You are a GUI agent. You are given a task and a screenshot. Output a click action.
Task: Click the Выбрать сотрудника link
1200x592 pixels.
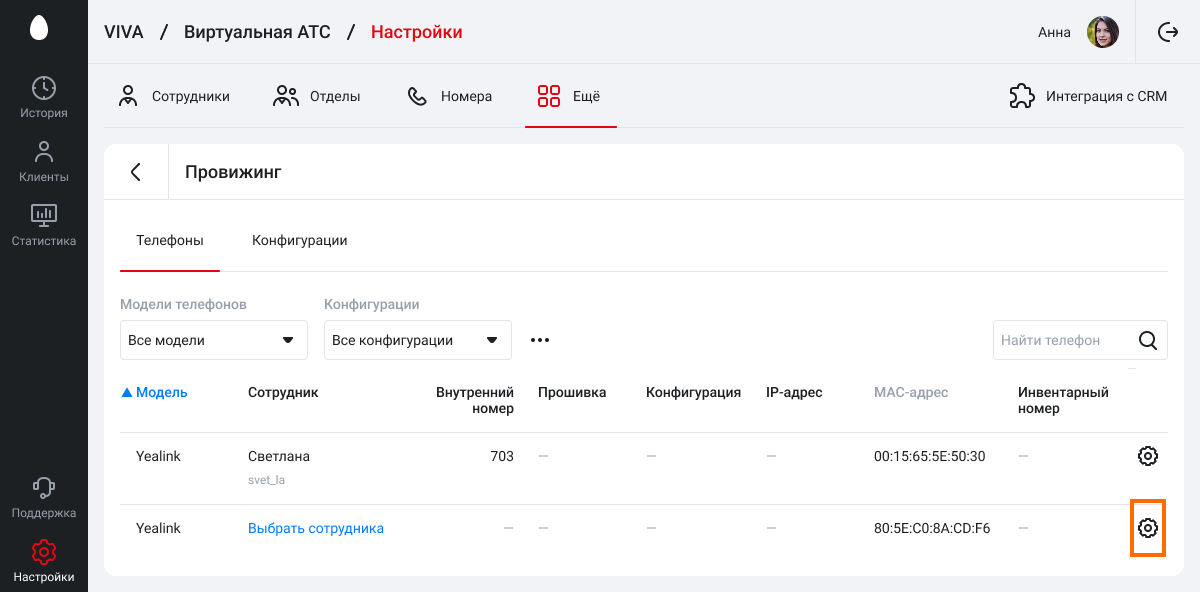[x=316, y=528]
